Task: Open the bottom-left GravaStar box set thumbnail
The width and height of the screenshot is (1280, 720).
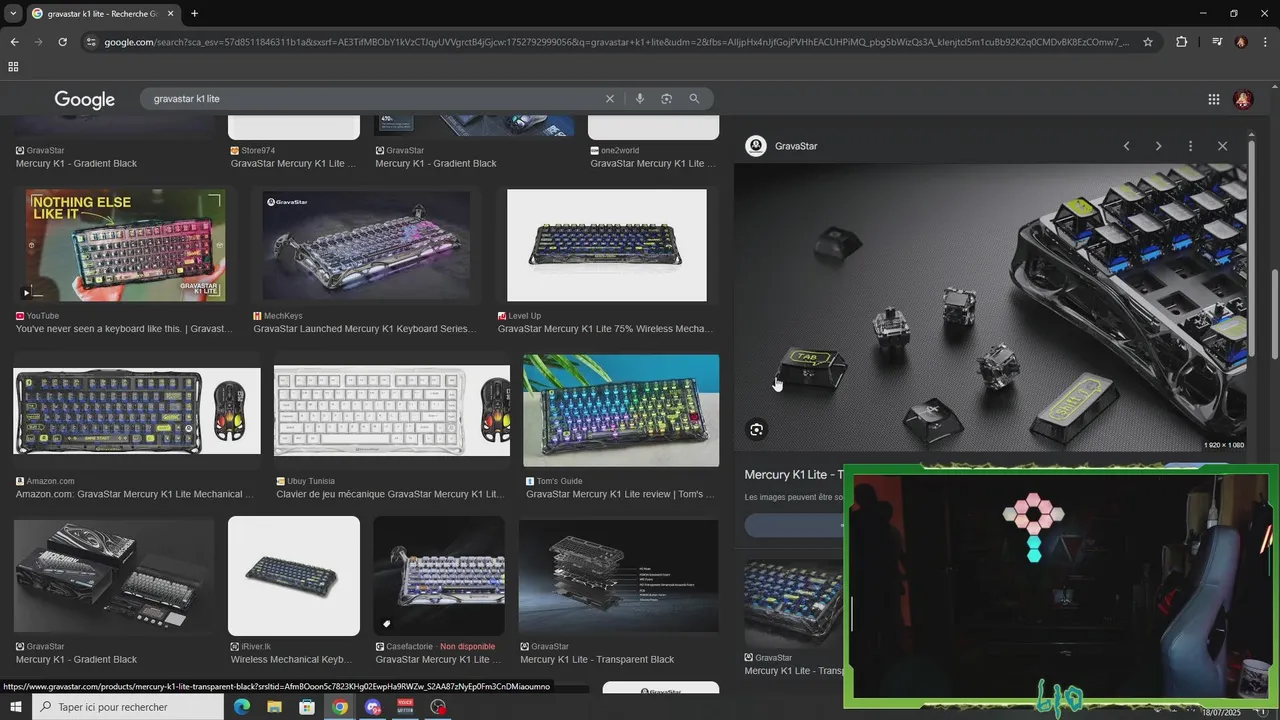Action: [114, 576]
